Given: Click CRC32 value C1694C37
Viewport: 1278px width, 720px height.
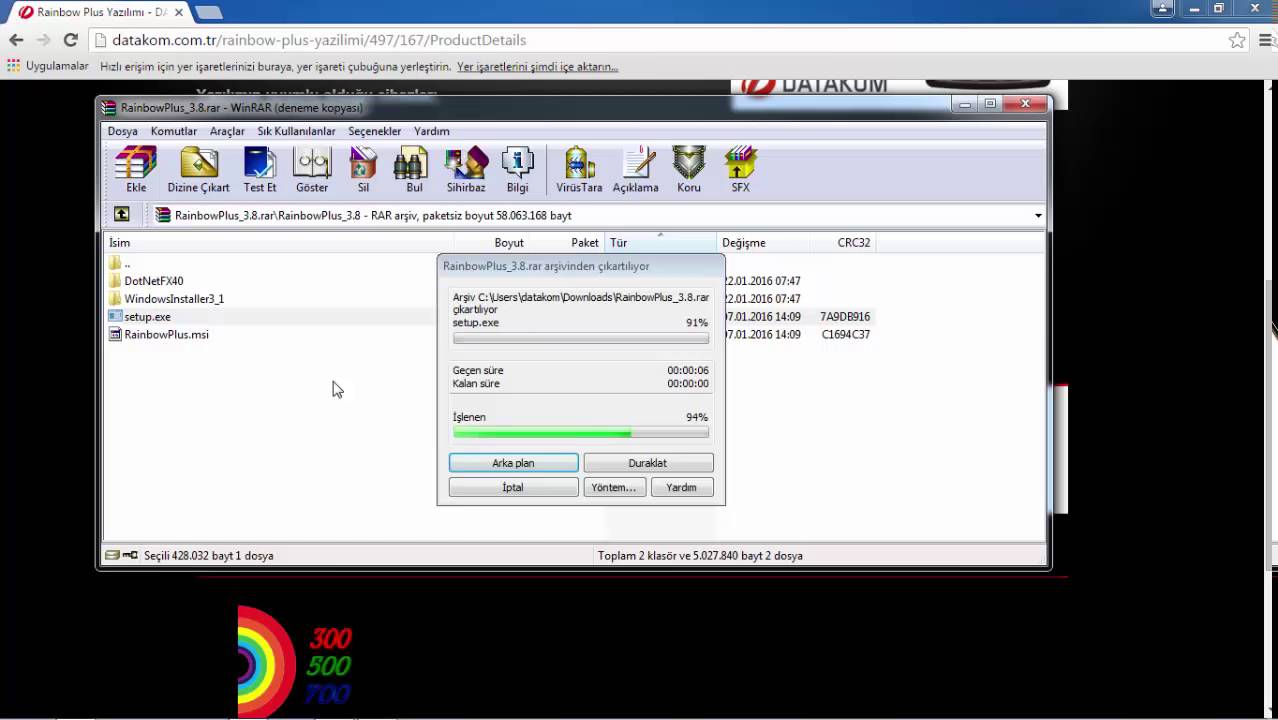Looking at the screenshot, I should coord(846,335).
